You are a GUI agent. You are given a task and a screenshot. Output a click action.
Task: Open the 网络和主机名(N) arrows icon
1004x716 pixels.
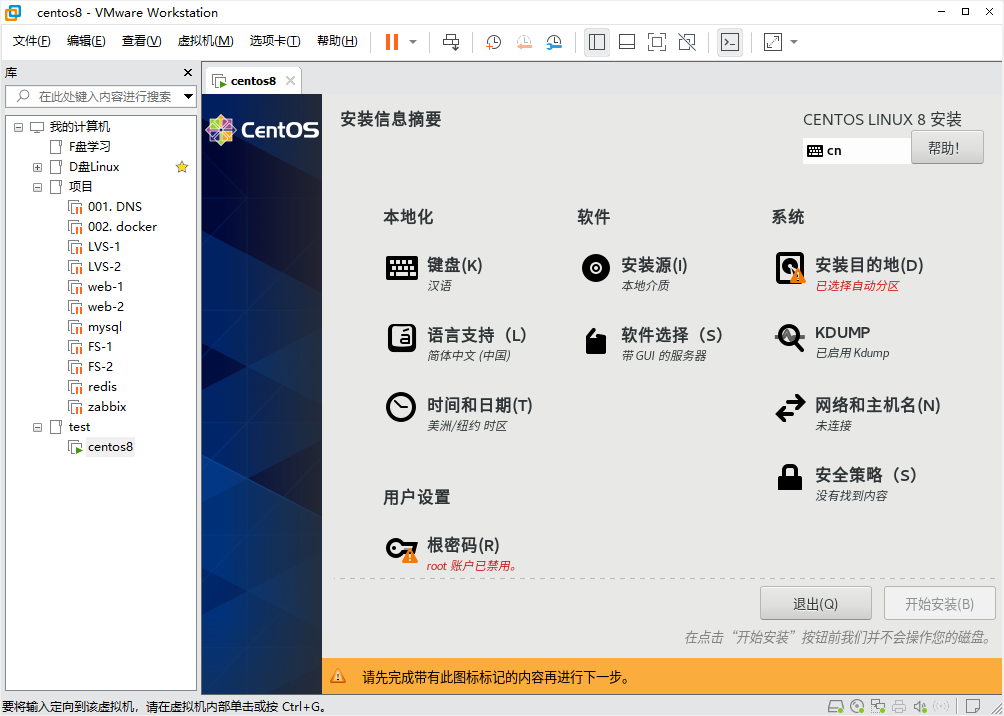point(790,408)
